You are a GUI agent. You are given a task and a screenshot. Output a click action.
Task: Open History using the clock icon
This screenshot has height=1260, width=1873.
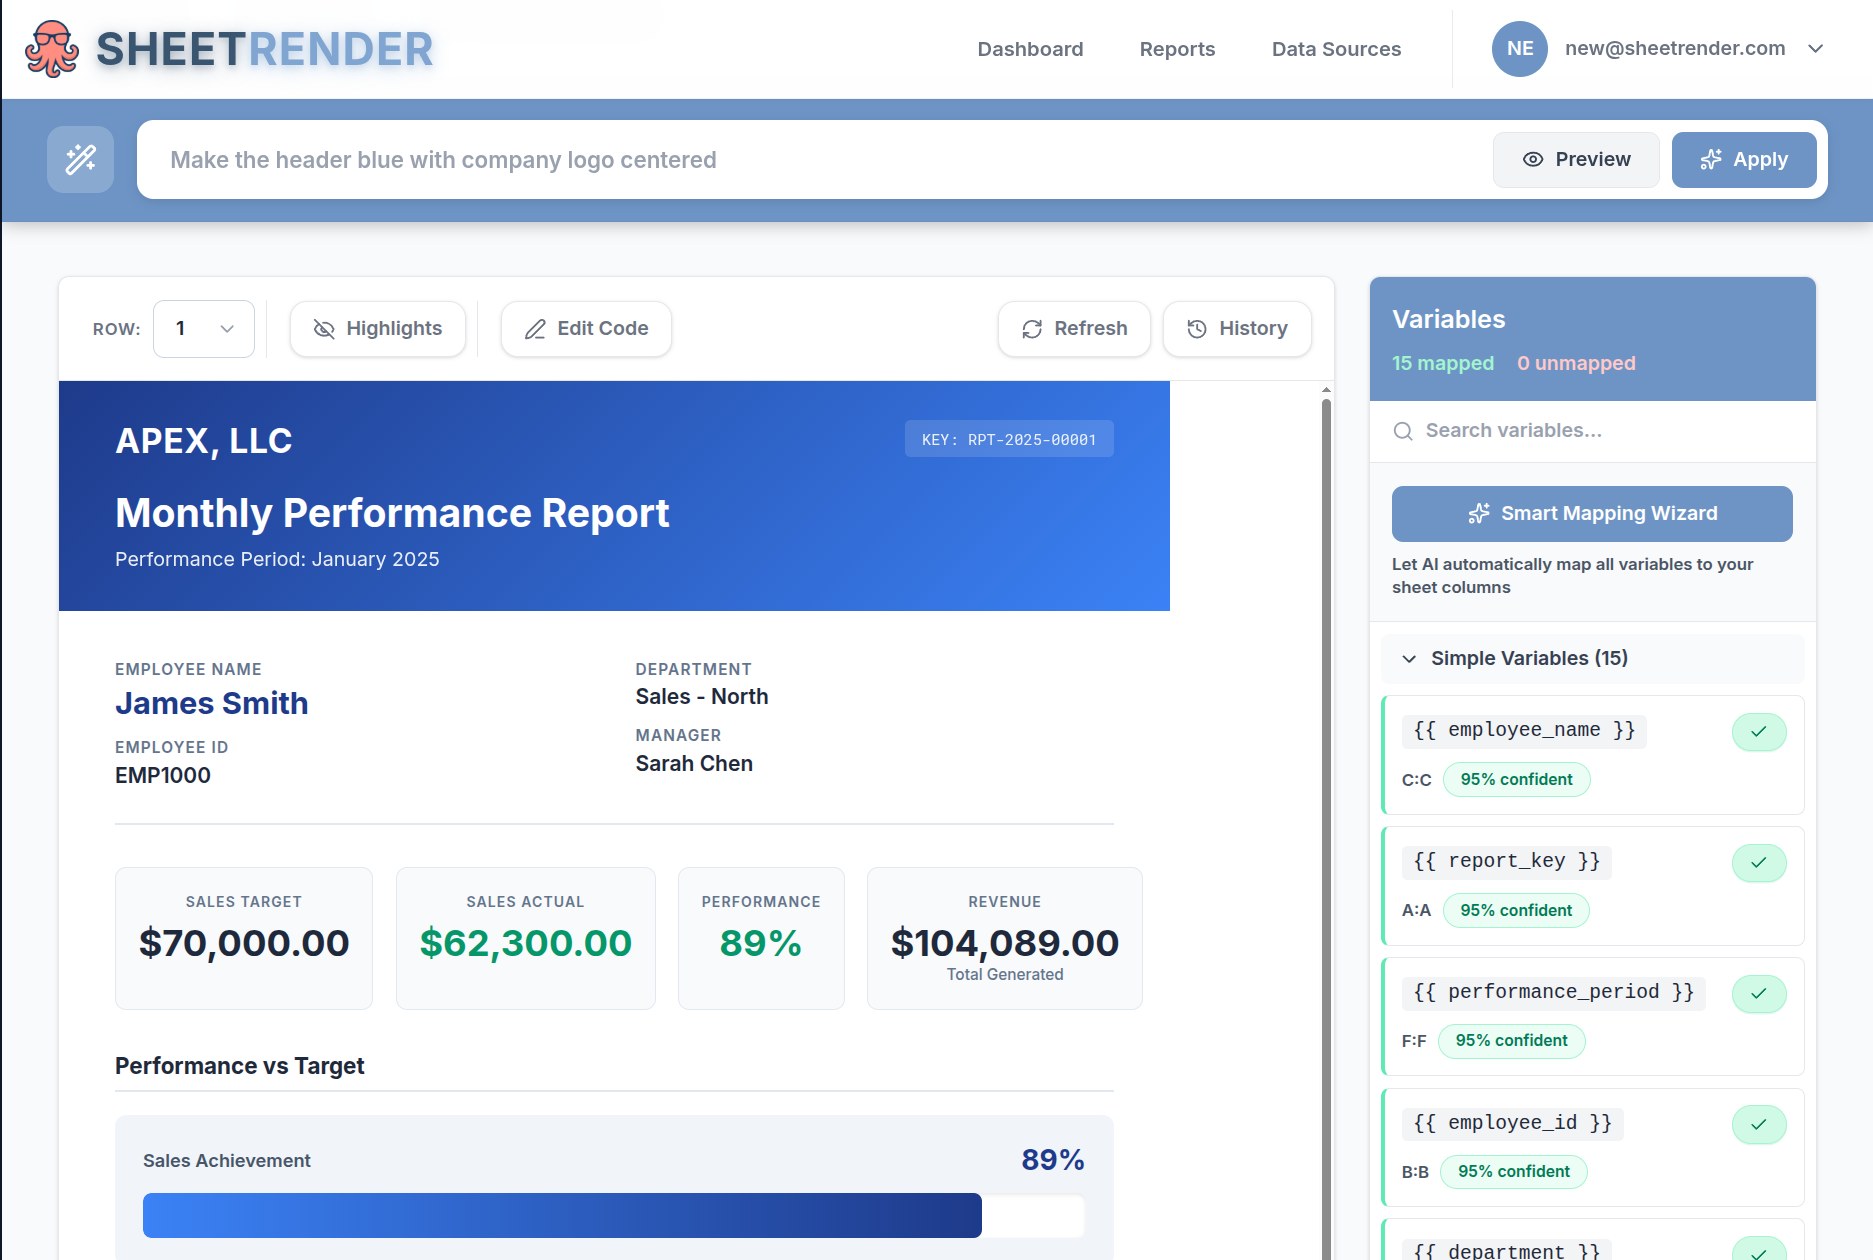point(1198,329)
